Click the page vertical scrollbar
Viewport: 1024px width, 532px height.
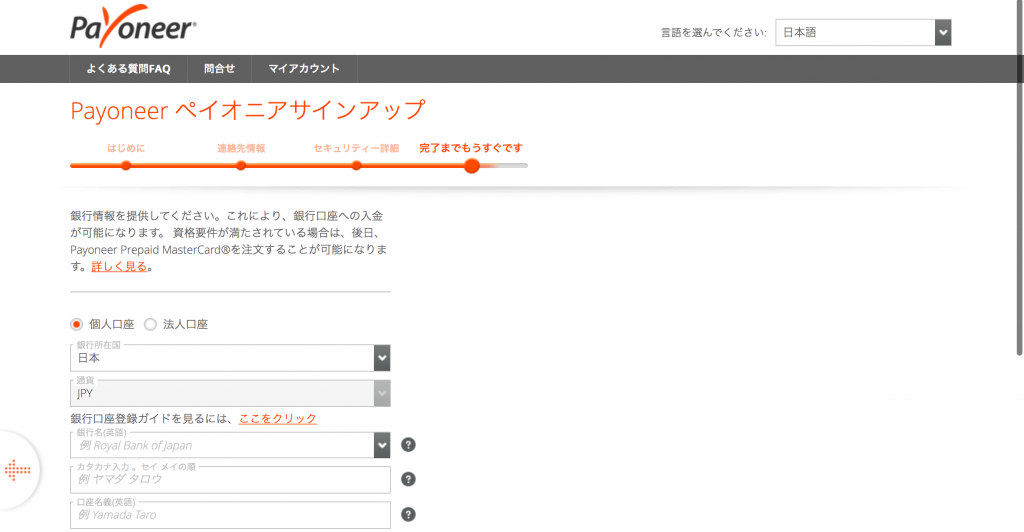1019,176
